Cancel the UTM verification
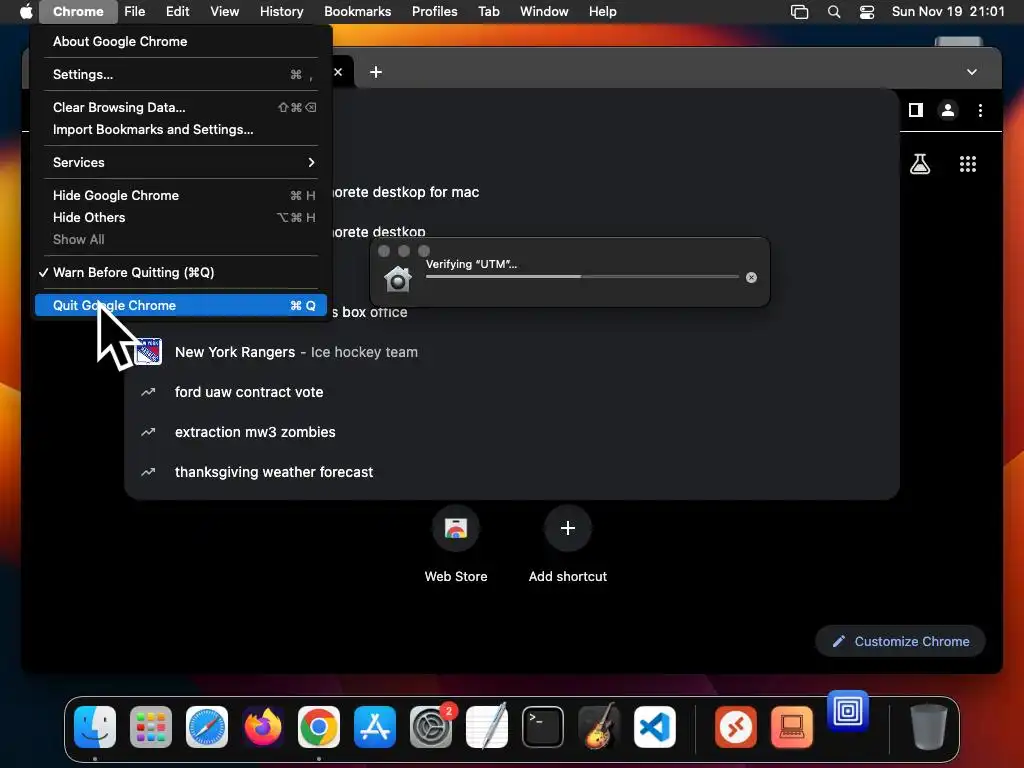Viewport: 1024px width, 768px height. point(752,278)
